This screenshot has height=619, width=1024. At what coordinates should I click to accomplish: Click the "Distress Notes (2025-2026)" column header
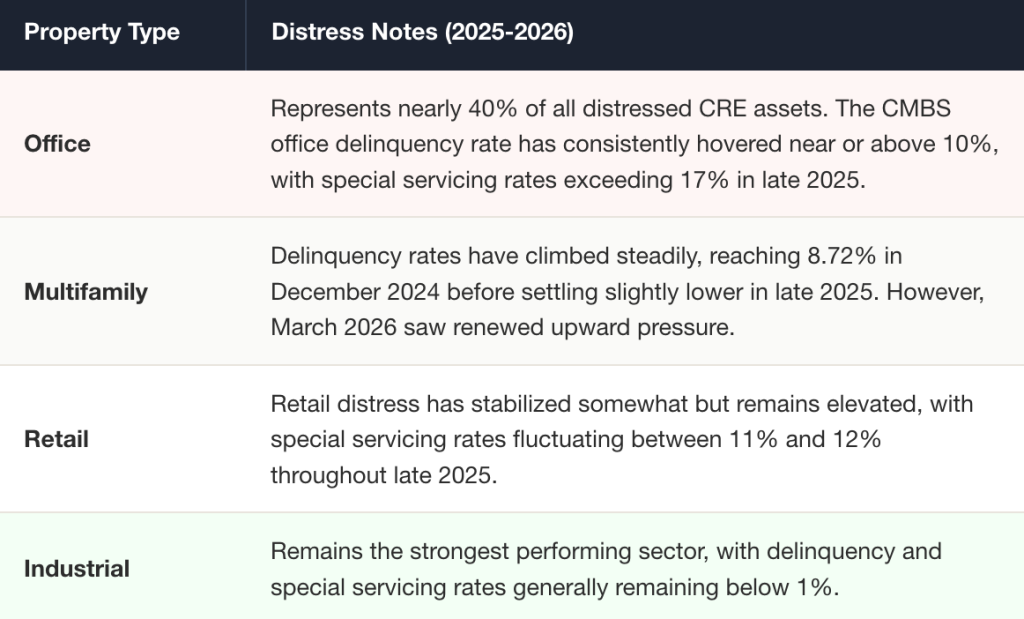(422, 32)
